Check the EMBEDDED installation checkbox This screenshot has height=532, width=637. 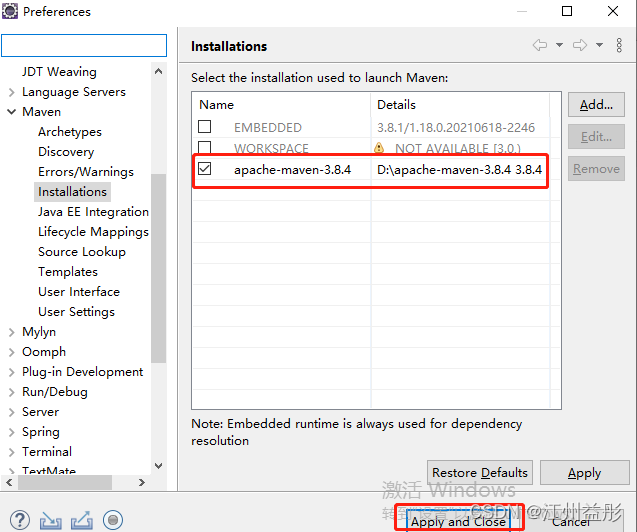pyautogui.click(x=204, y=127)
